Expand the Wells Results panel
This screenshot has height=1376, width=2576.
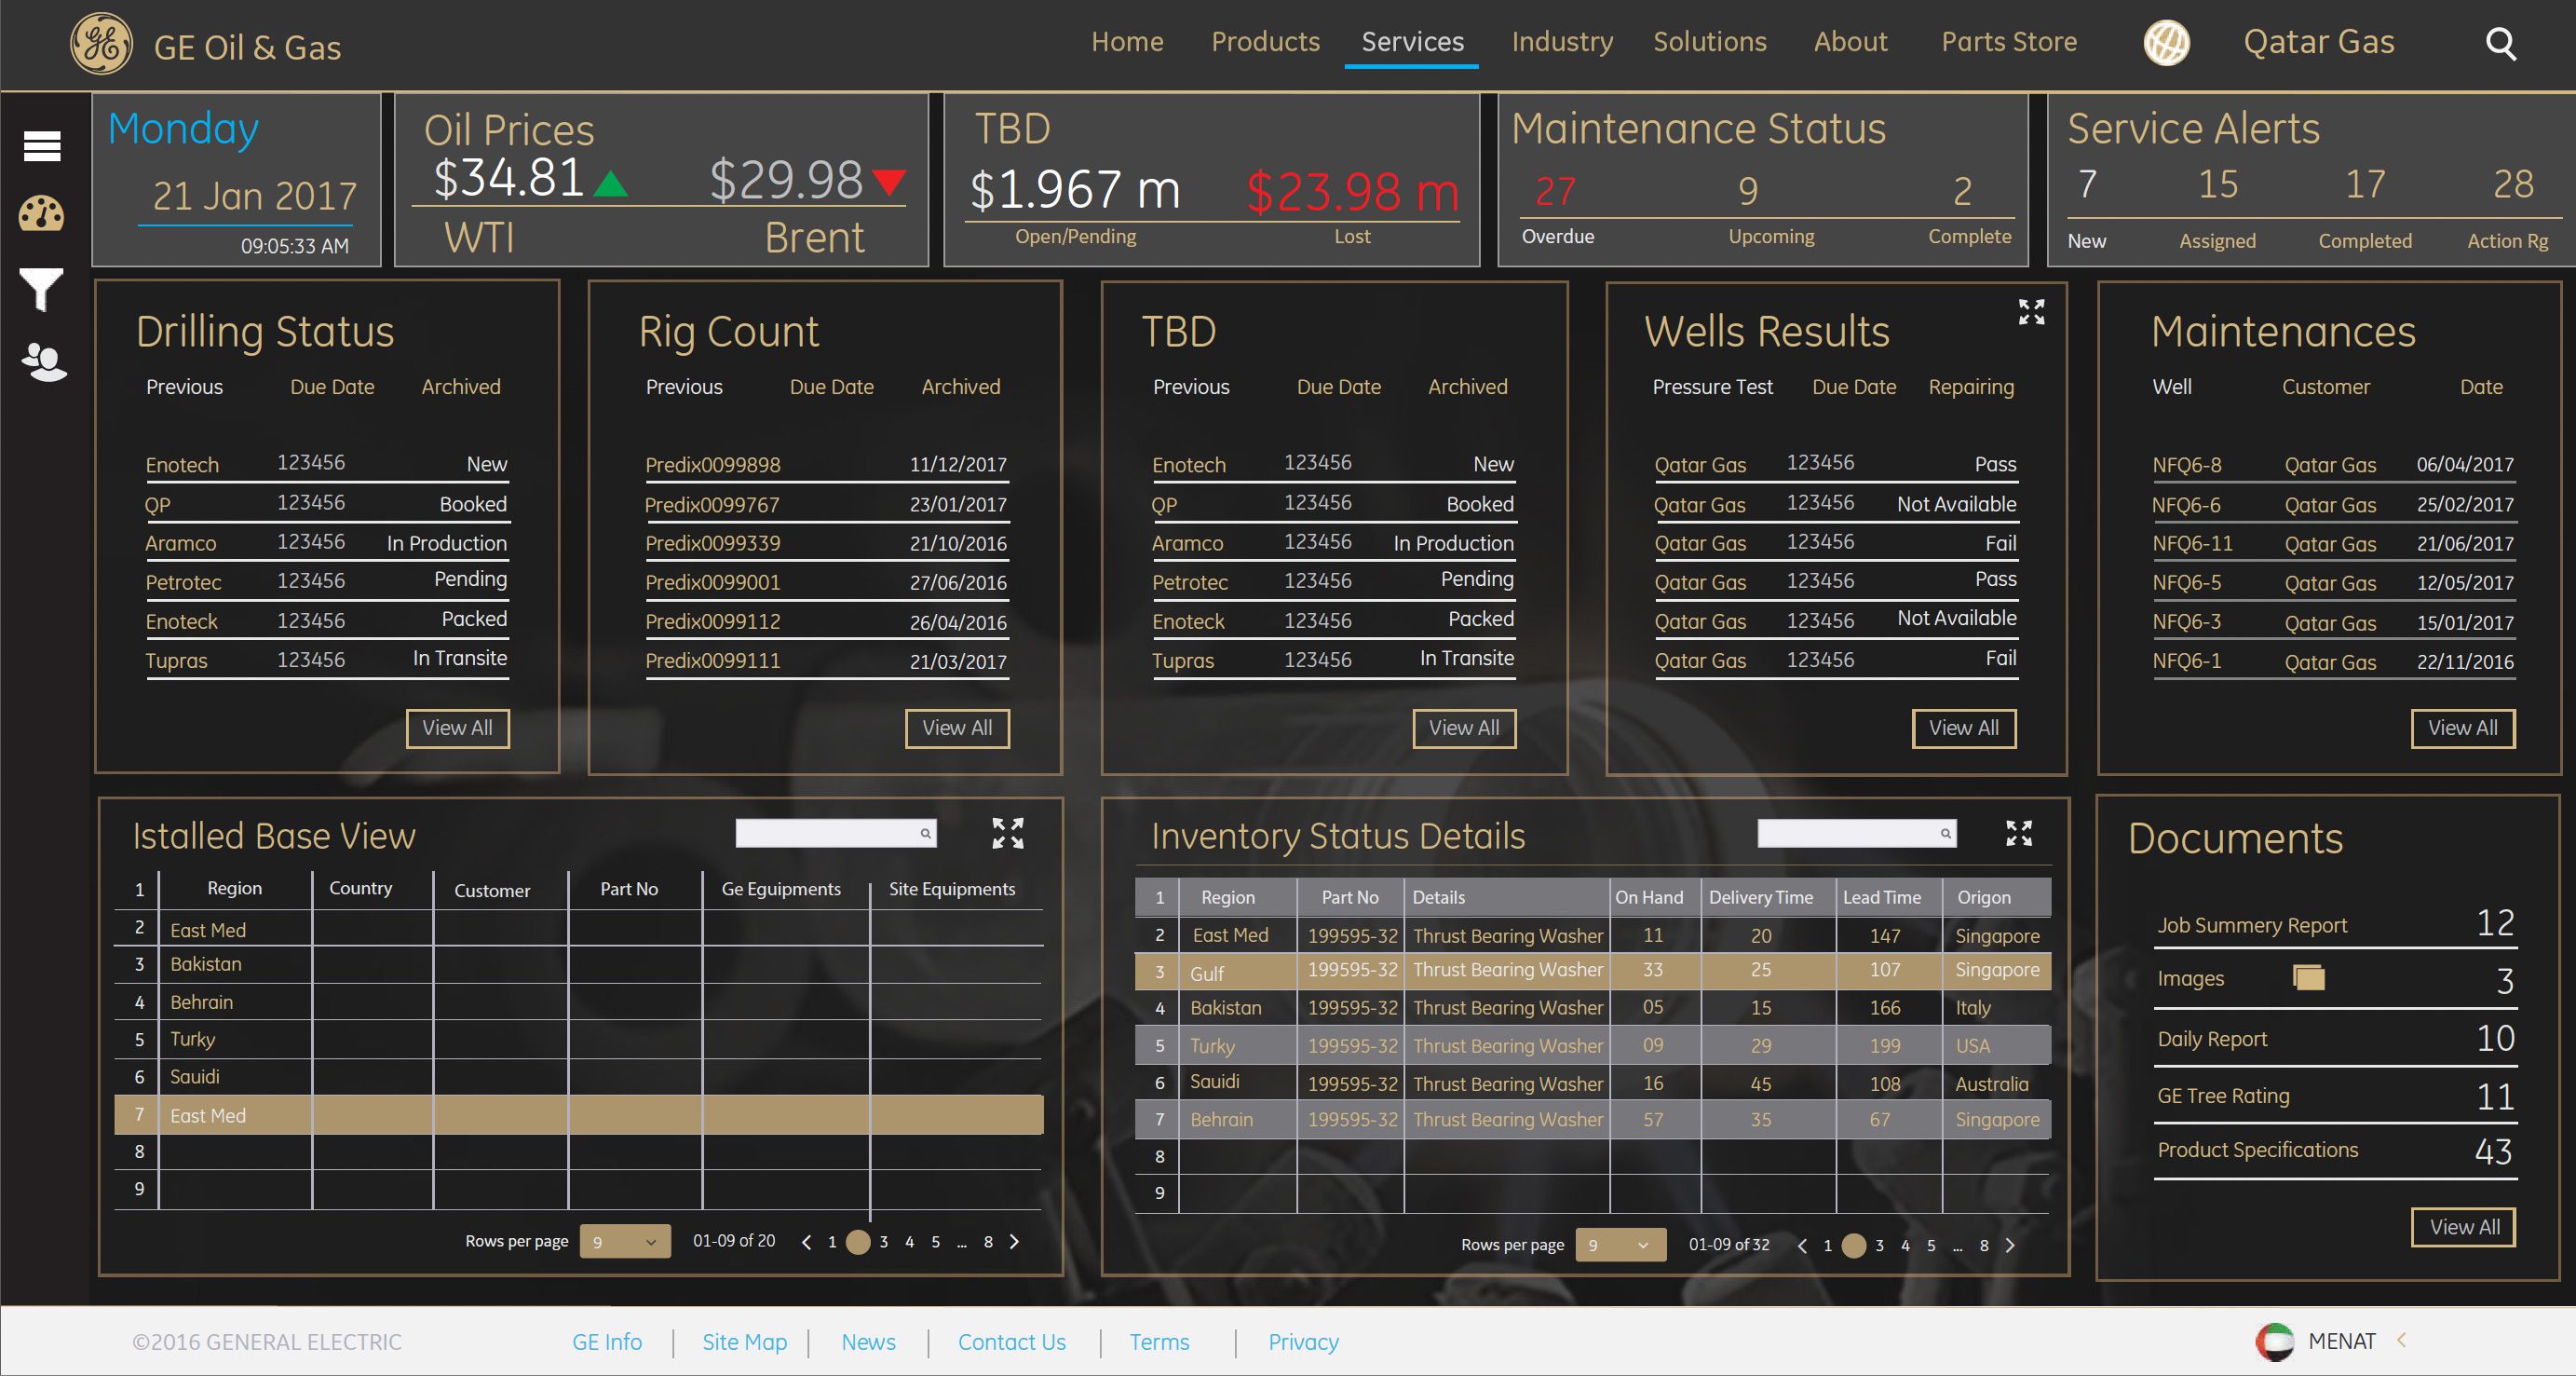(x=2031, y=312)
